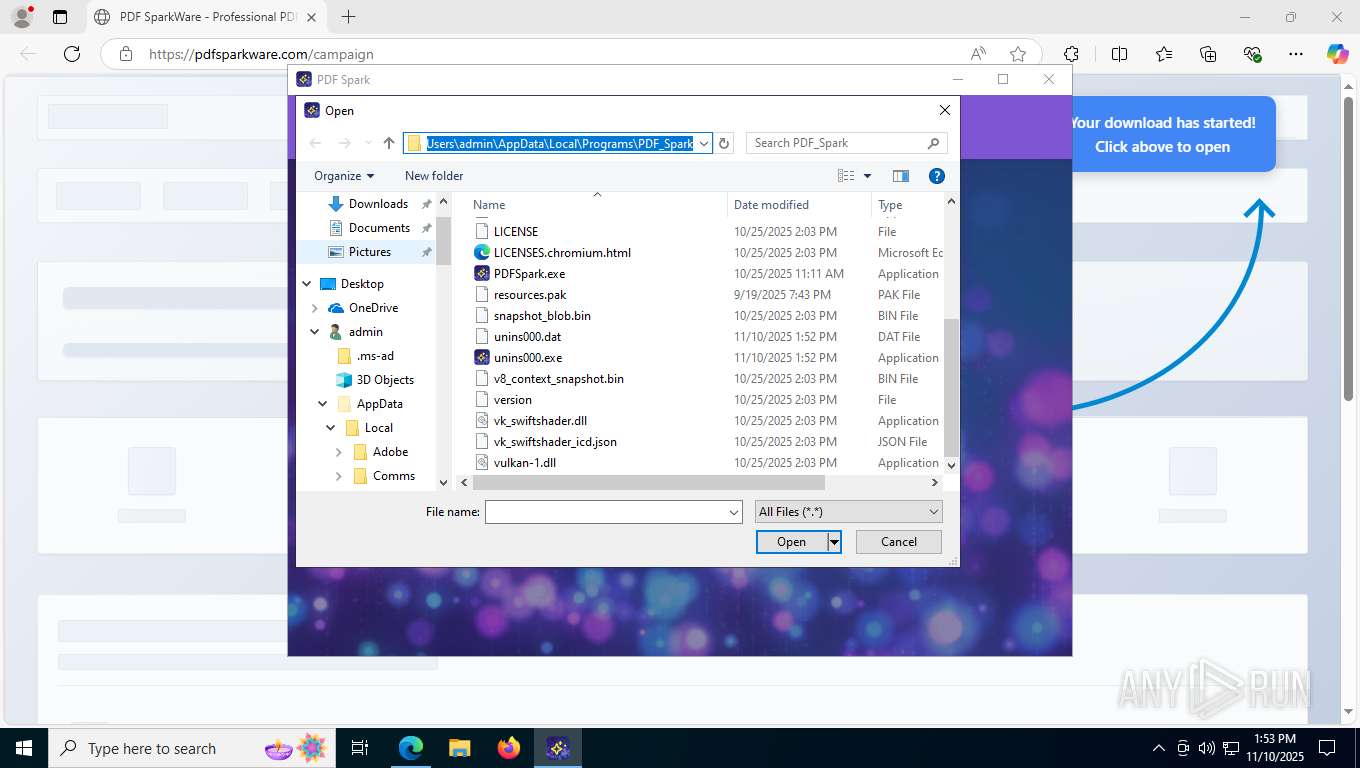
Task: Open browser essentials heart icon
Action: point(1252,54)
